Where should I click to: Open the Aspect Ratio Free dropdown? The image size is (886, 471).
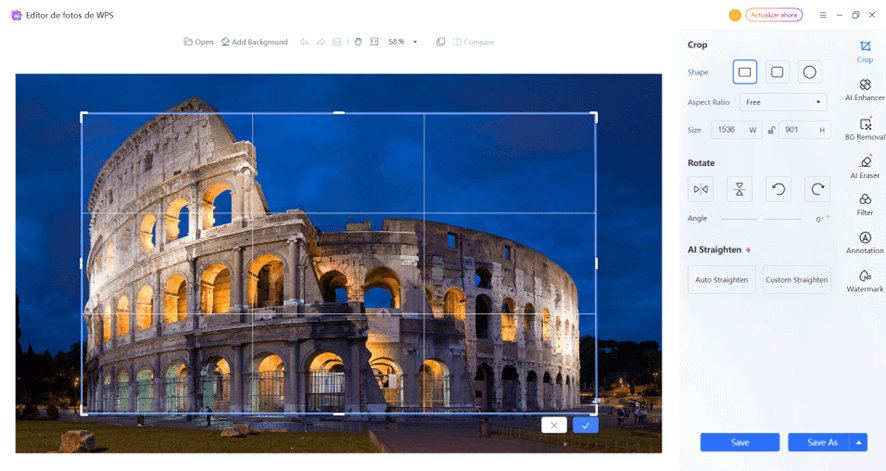[783, 102]
